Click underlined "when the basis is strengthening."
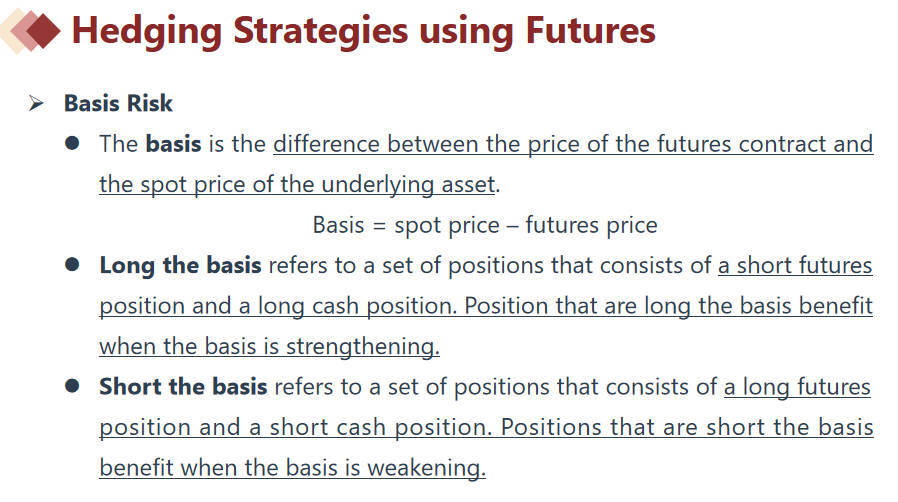 click(269, 346)
